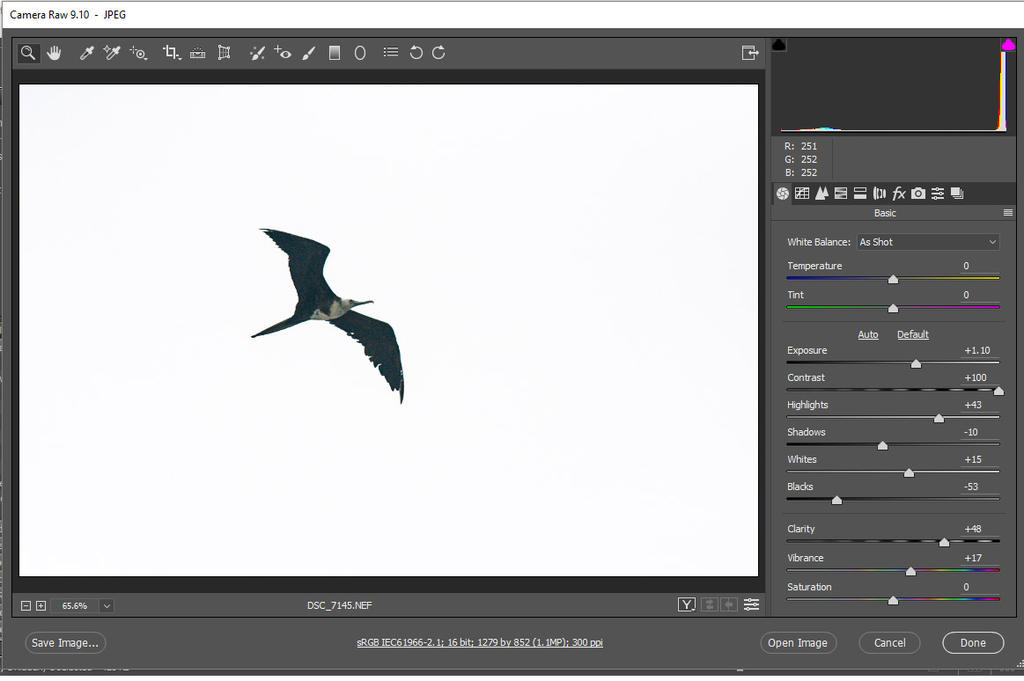Screen dimensions: 1024x681
Task: Toggle shadow clipping warning in histogram
Action: click(780, 45)
